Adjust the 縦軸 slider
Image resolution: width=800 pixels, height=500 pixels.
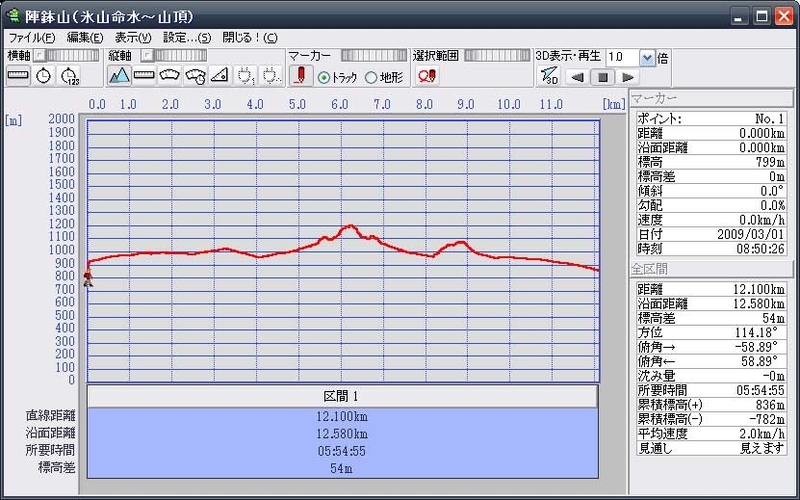click(174, 55)
